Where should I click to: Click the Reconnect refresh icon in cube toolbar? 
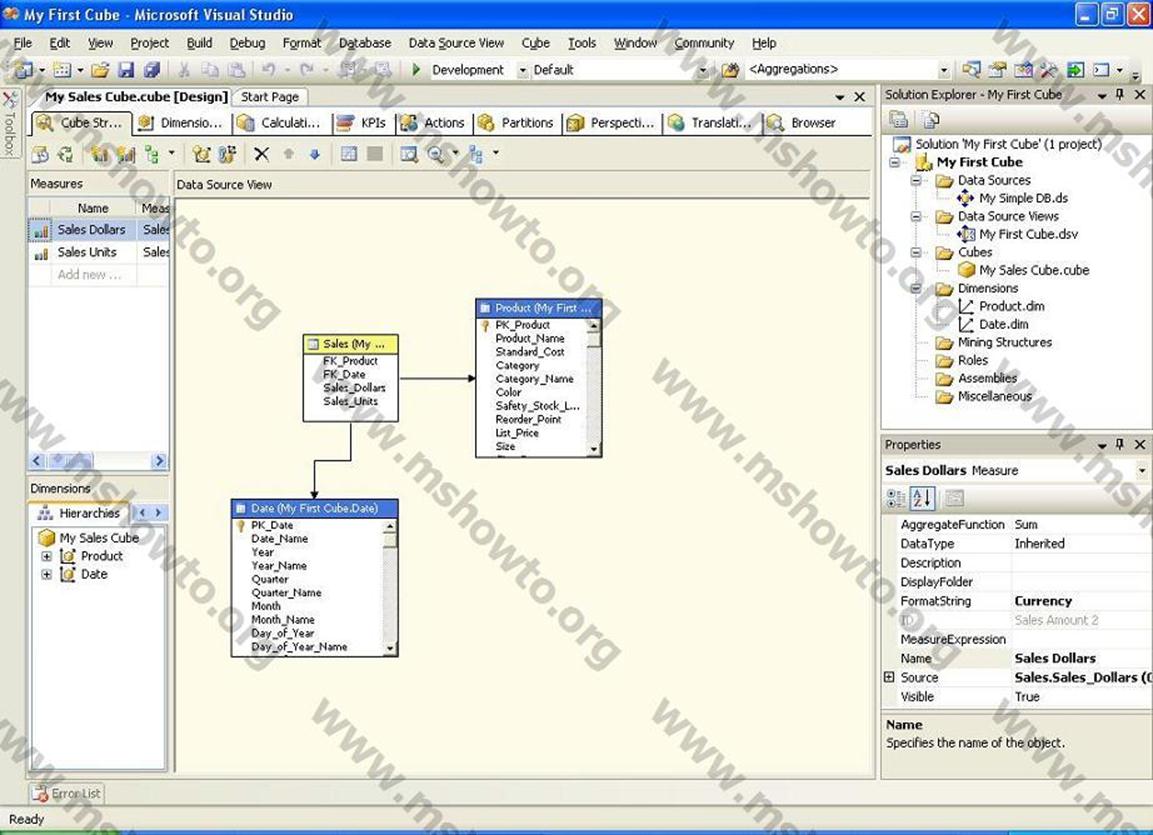(x=65, y=154)
